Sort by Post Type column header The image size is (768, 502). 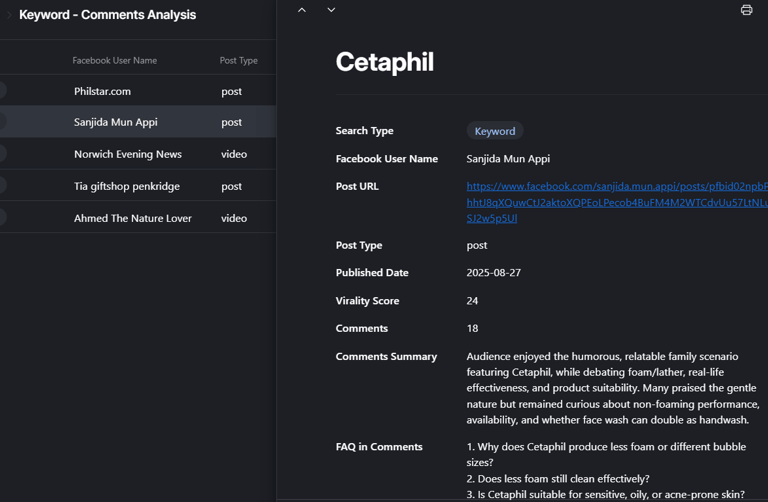coord(239,60)
